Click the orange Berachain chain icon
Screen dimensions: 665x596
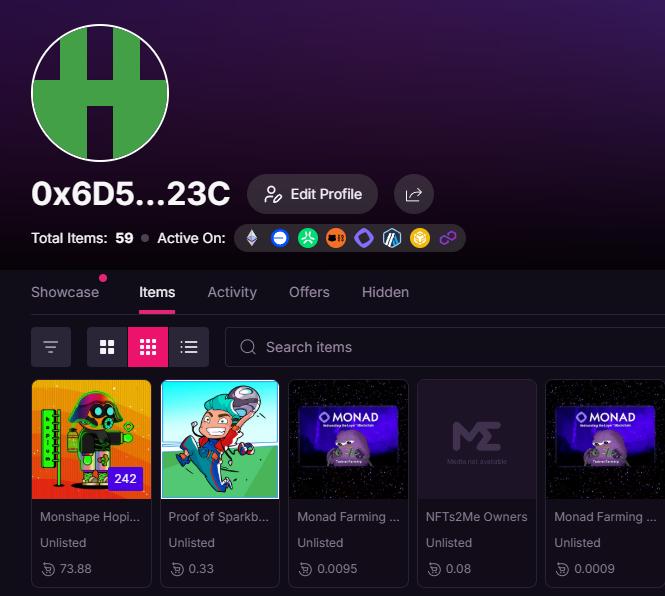tap(336, 238)
